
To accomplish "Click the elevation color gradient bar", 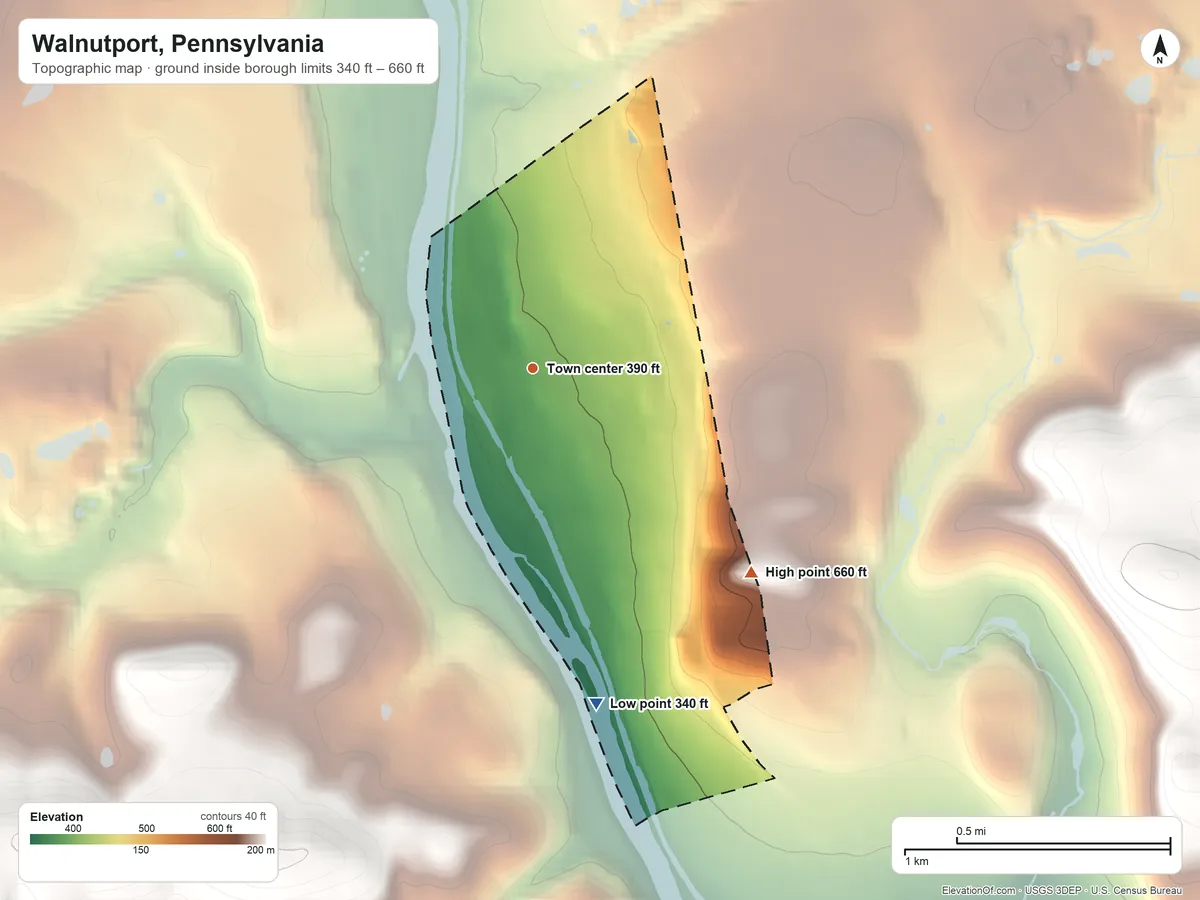I will [x=148, y=839].
